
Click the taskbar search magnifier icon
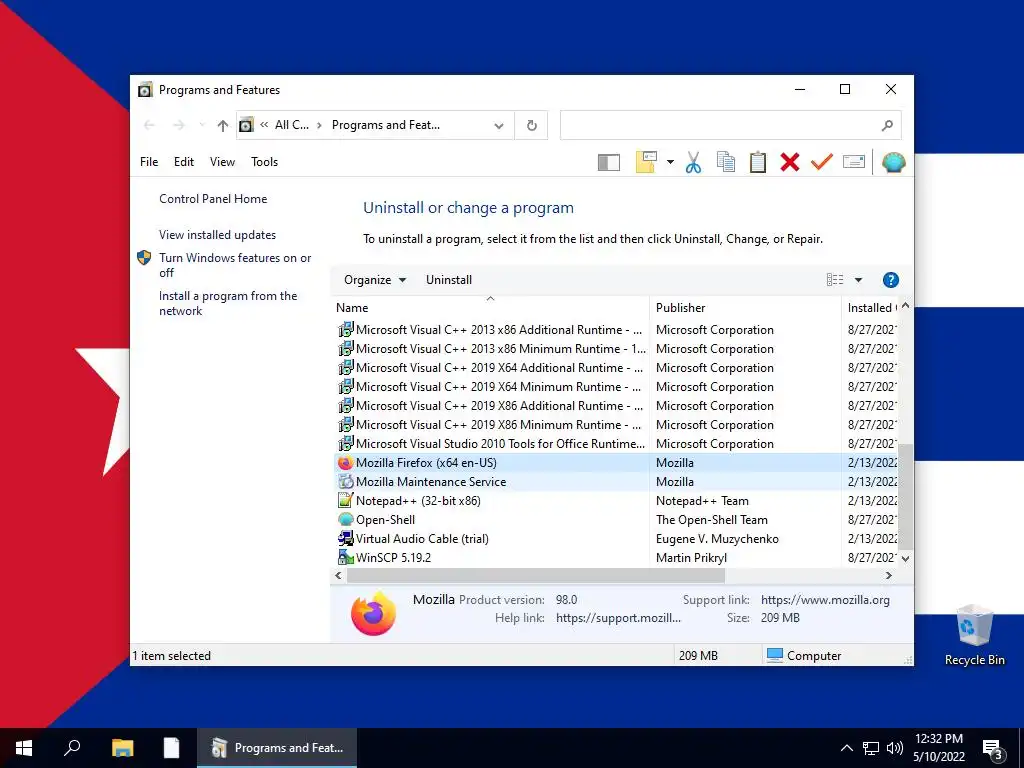(72, 748)
